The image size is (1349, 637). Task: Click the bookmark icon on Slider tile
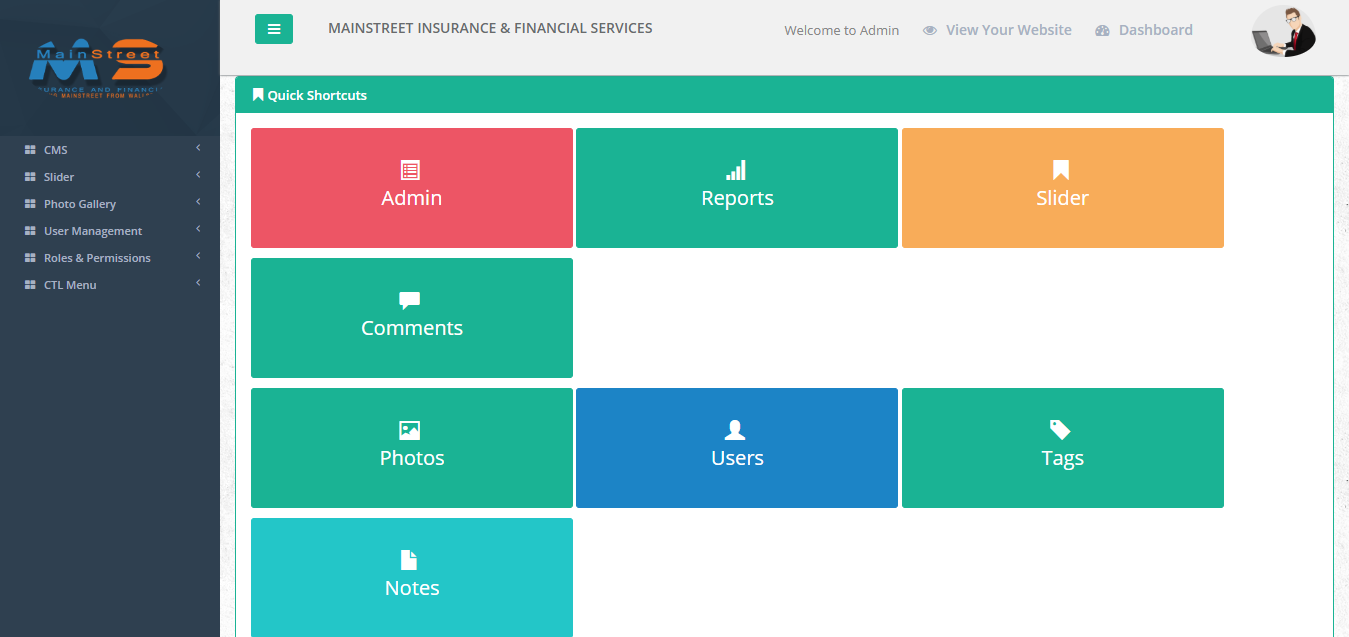1061,170
